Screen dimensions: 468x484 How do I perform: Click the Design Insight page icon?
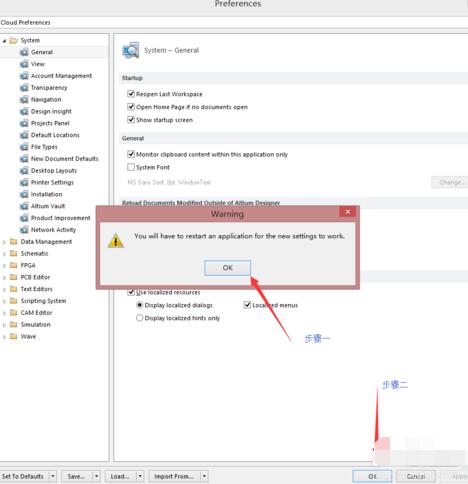click(24, 111)
